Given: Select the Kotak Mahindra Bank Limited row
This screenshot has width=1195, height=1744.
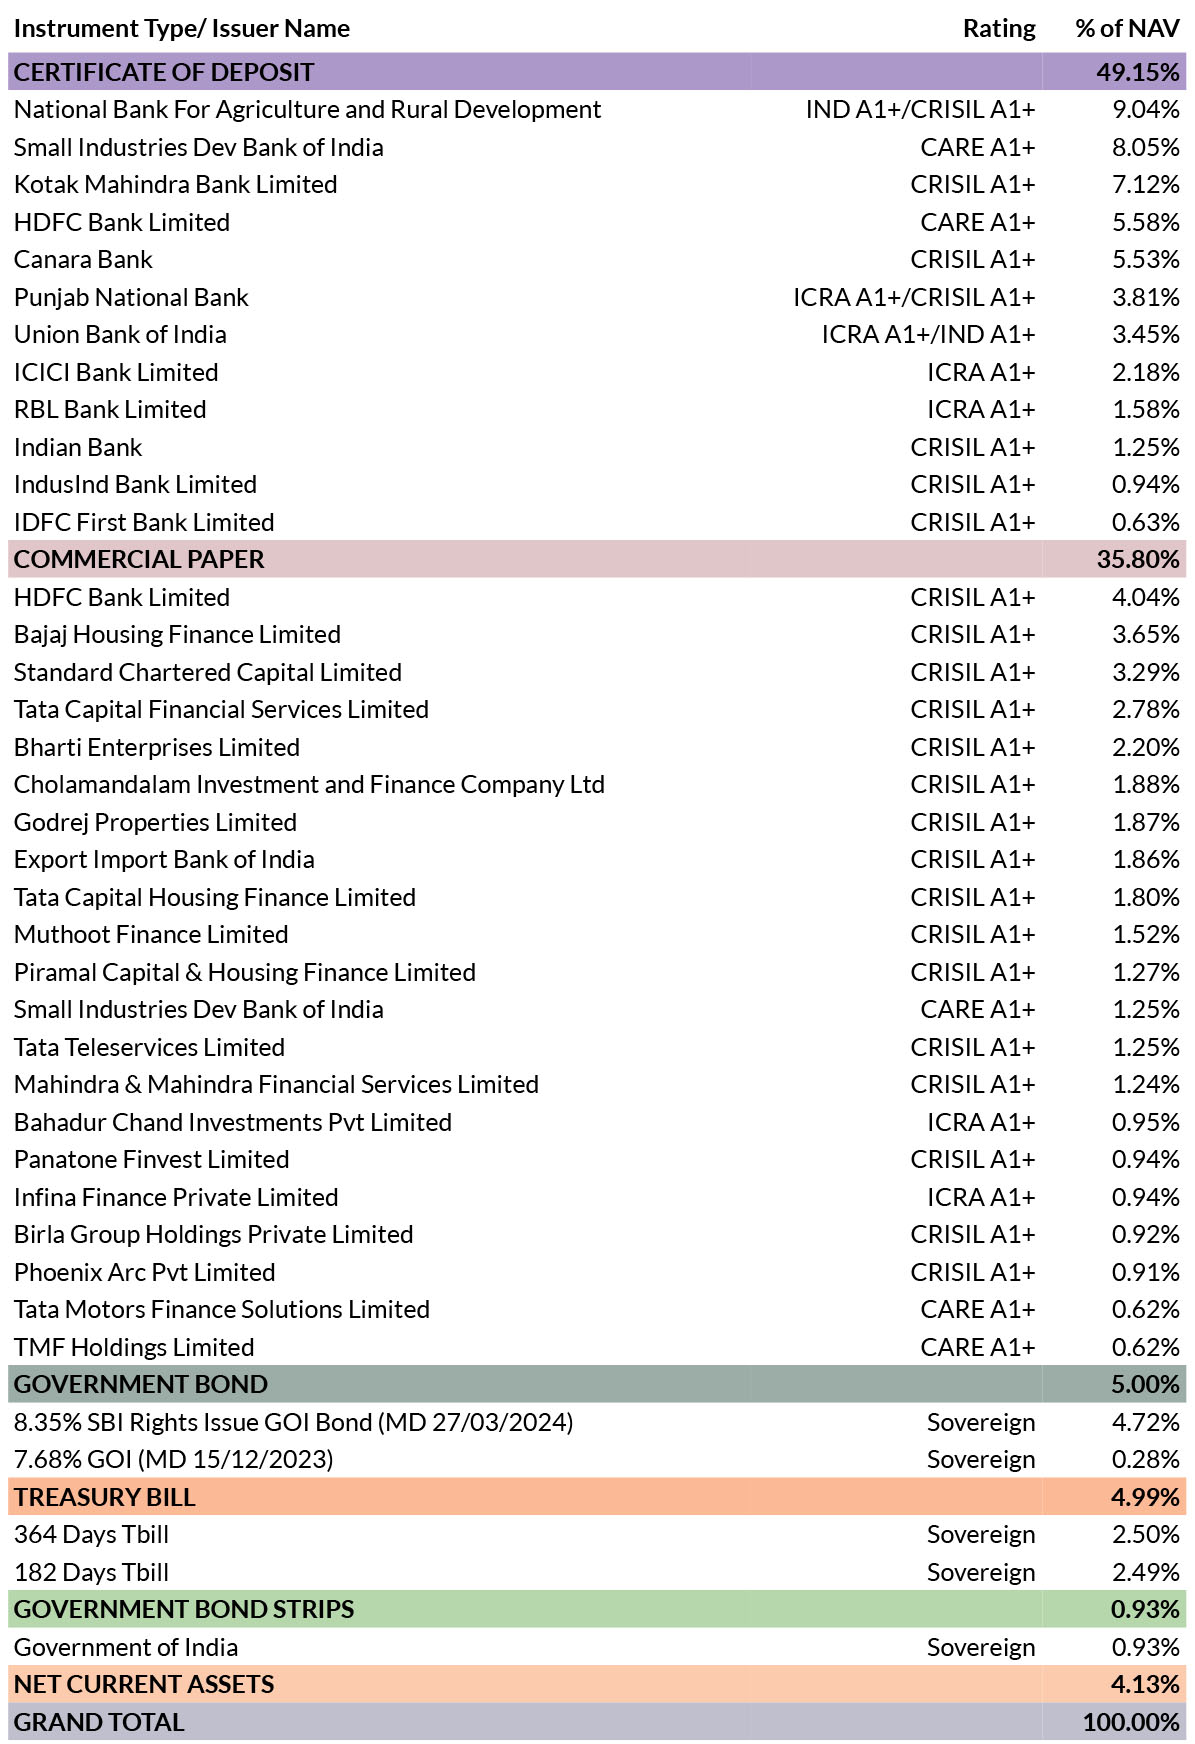Looking at the screenshot, I should 597,184.
